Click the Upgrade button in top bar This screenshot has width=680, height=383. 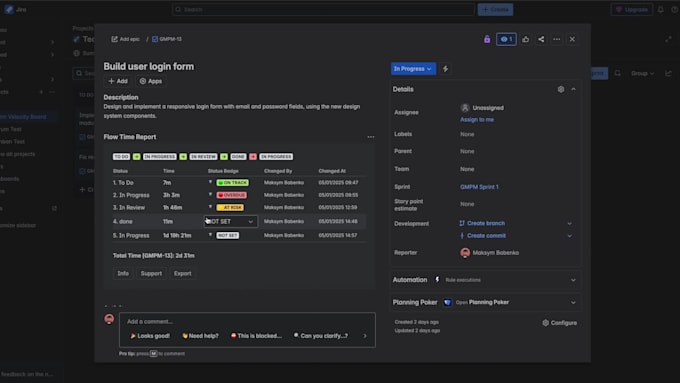632,10
